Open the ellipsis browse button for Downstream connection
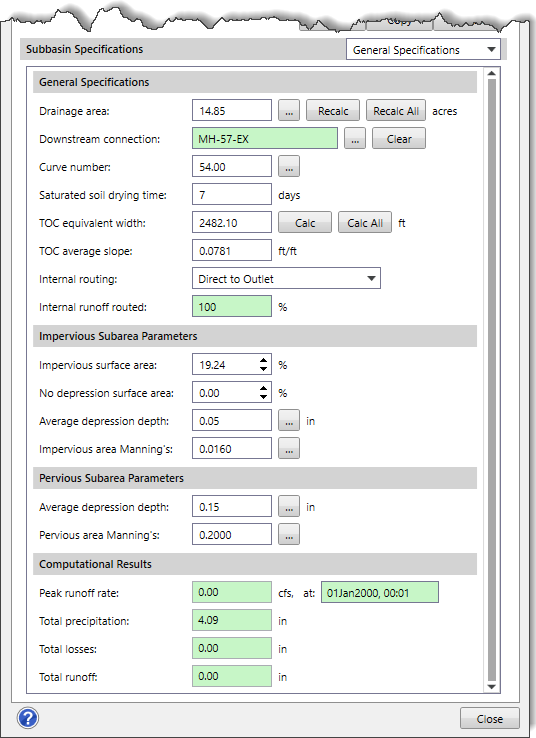The image size is (536, 738). coord(355,139)
